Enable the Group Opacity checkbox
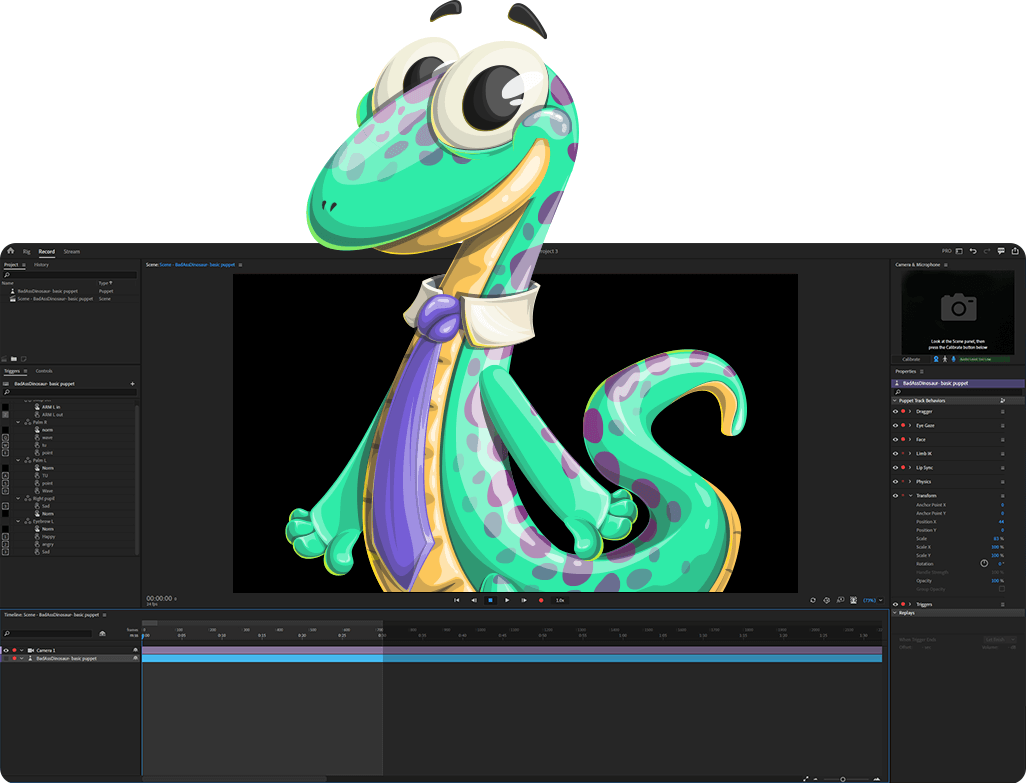This screenshot has height=783, width=1026. click(1001, 588)
